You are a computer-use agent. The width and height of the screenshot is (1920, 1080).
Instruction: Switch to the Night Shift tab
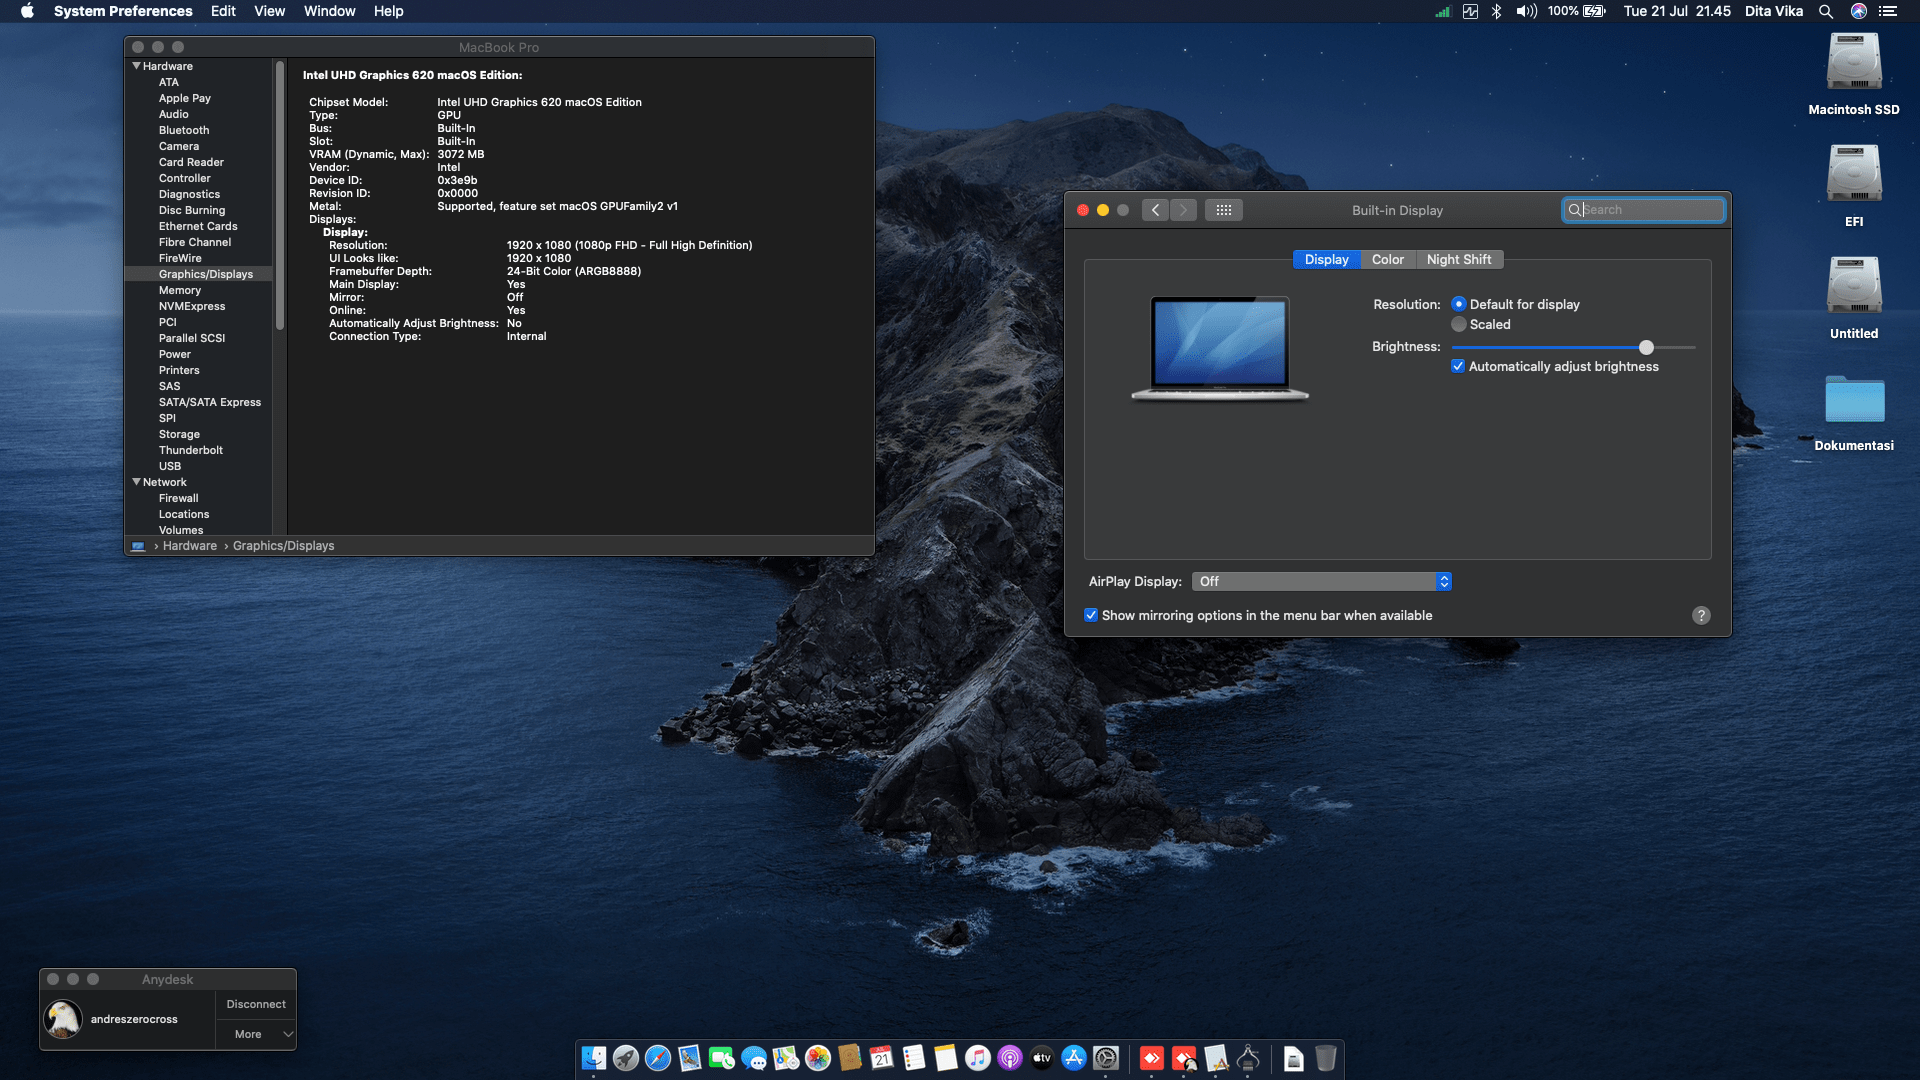[1459, 259]
